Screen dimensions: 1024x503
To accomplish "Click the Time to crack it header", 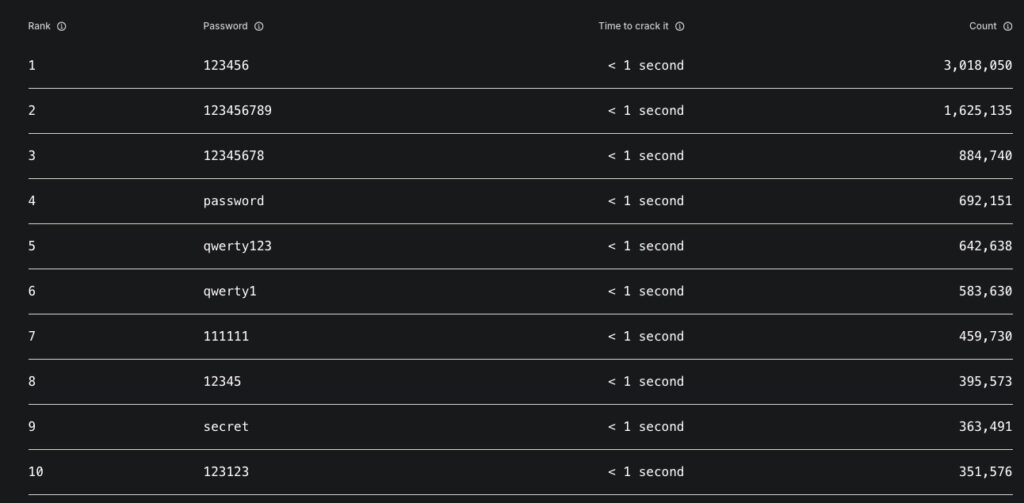I will click(x=633, y=26).
